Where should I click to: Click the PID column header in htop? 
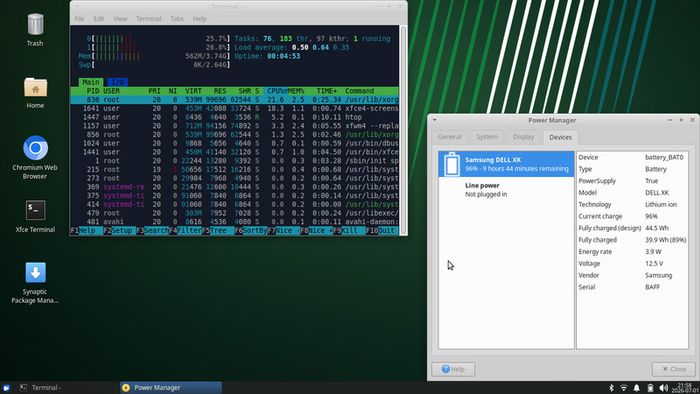pyautogui.click(x=93, y=91)
